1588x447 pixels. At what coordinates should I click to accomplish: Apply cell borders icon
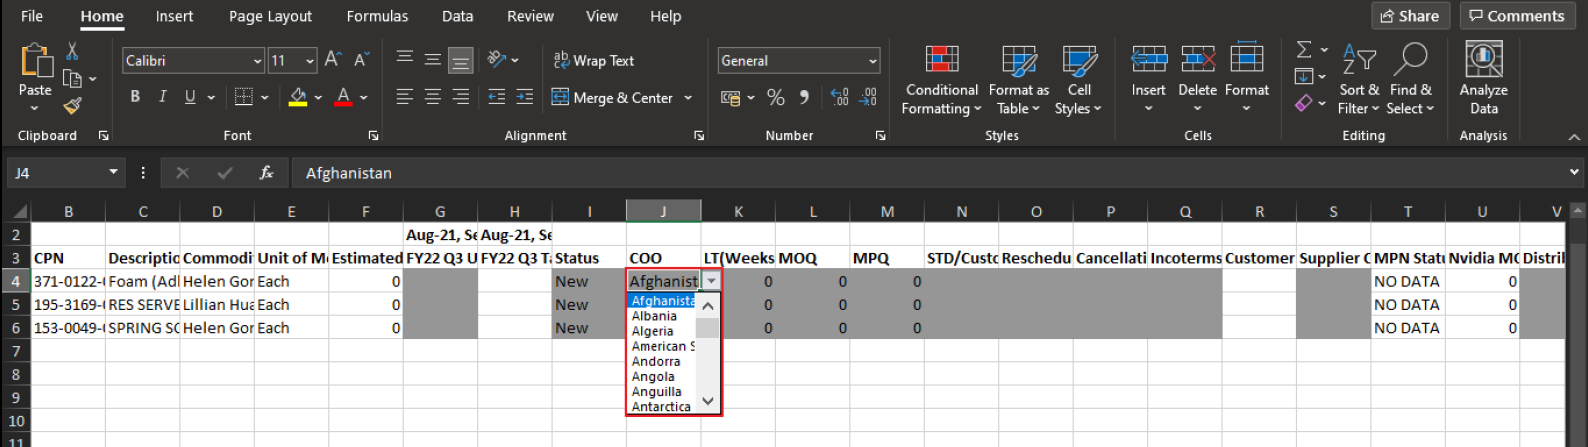click(243, 97)
